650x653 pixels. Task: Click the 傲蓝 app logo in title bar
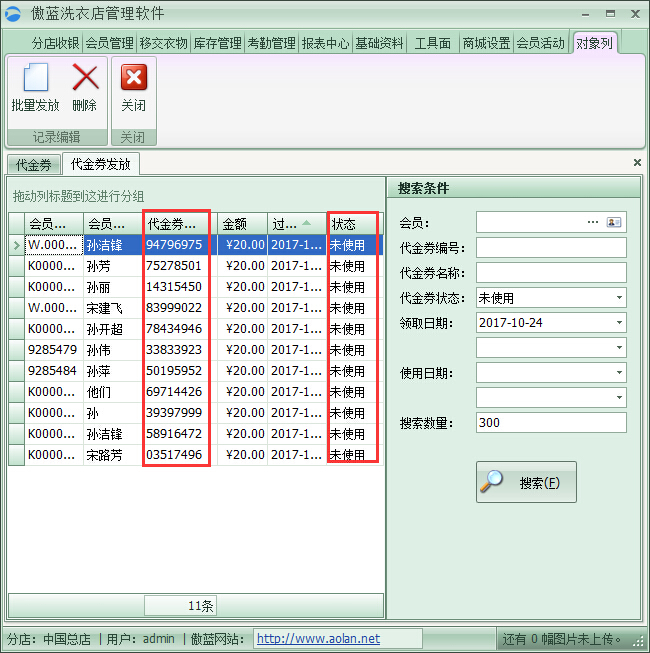[x=13, y=14]
